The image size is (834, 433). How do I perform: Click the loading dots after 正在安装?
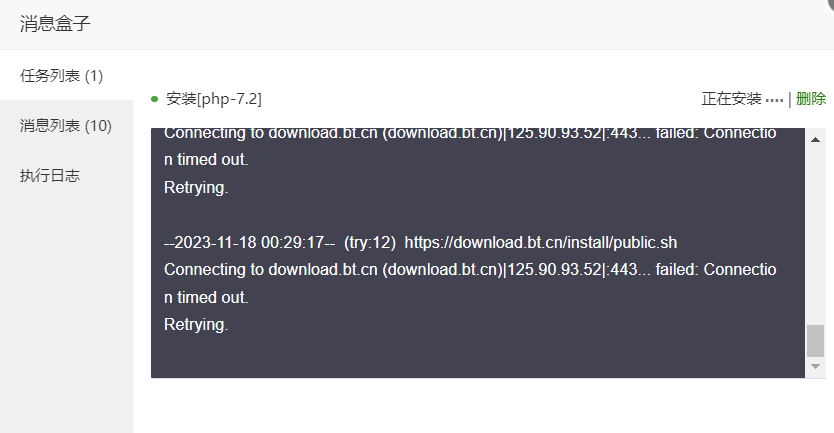775,99
